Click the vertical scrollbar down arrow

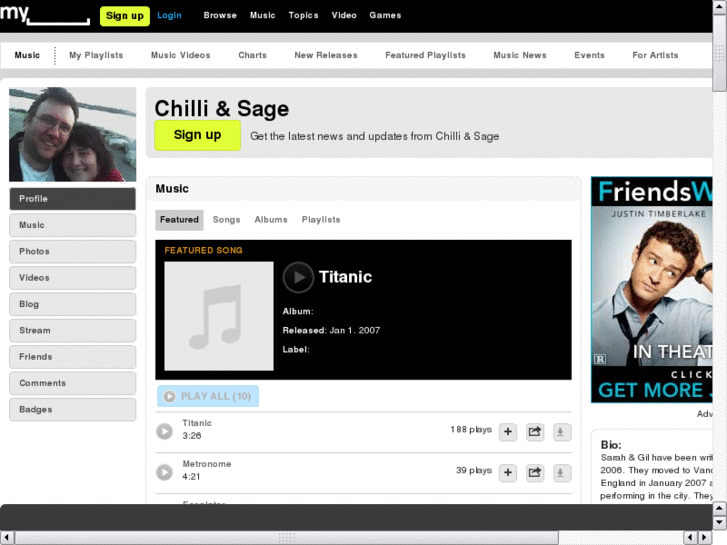coord(719,523)
